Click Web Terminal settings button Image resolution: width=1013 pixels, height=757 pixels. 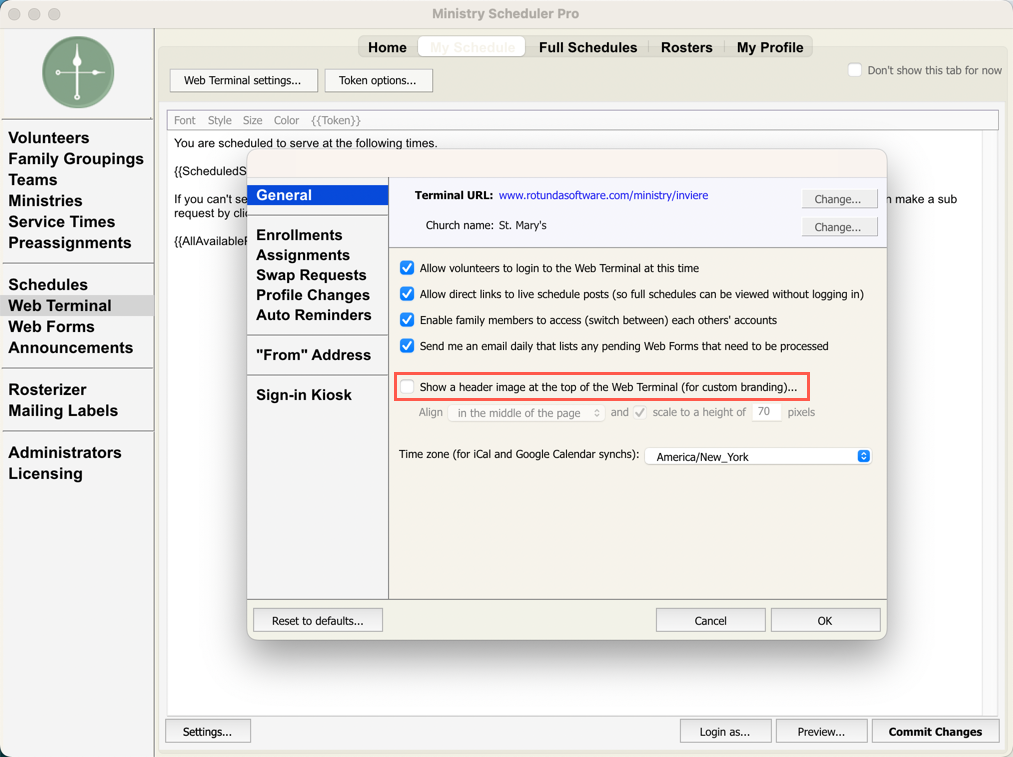coord(244,81)
